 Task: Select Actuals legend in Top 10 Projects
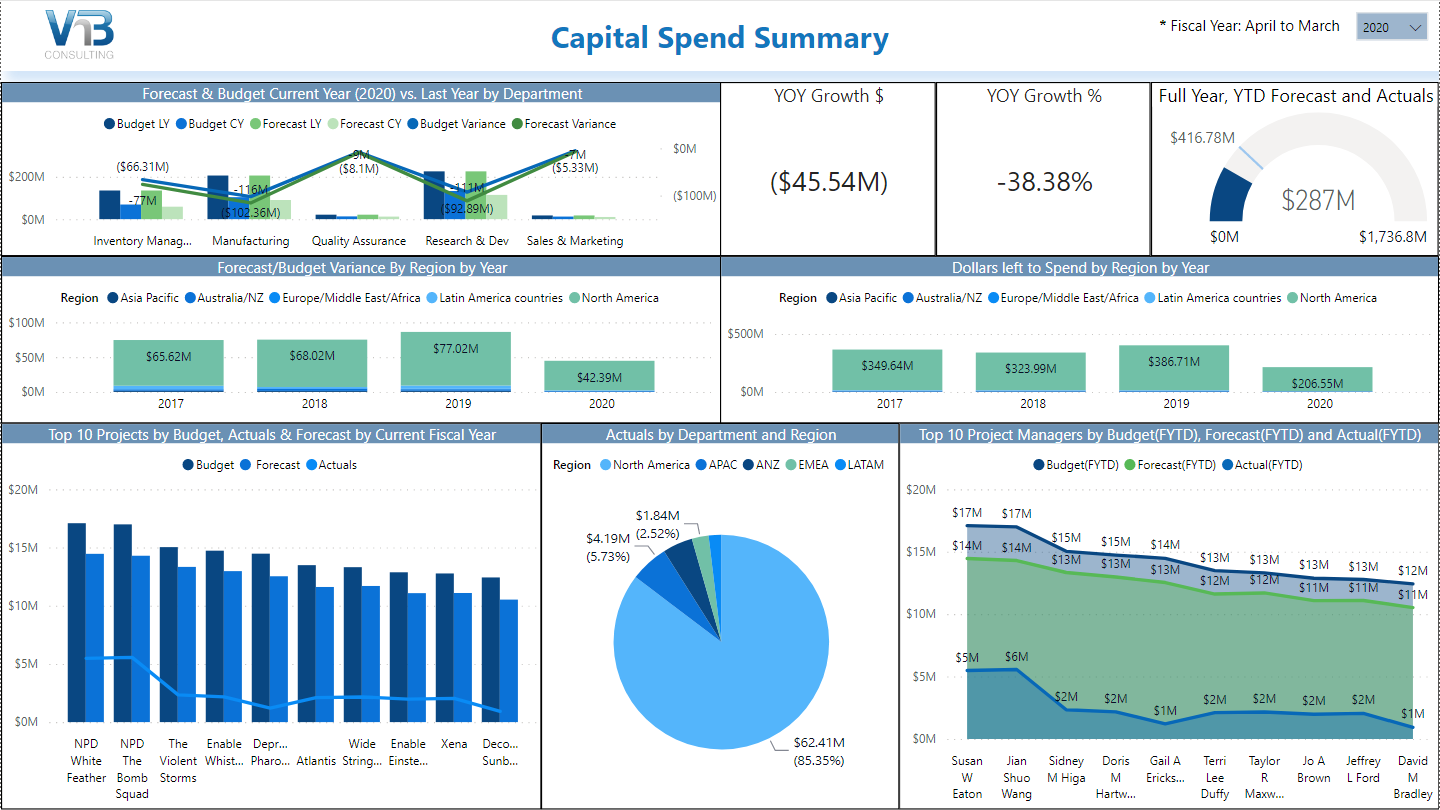click(331, 465)
